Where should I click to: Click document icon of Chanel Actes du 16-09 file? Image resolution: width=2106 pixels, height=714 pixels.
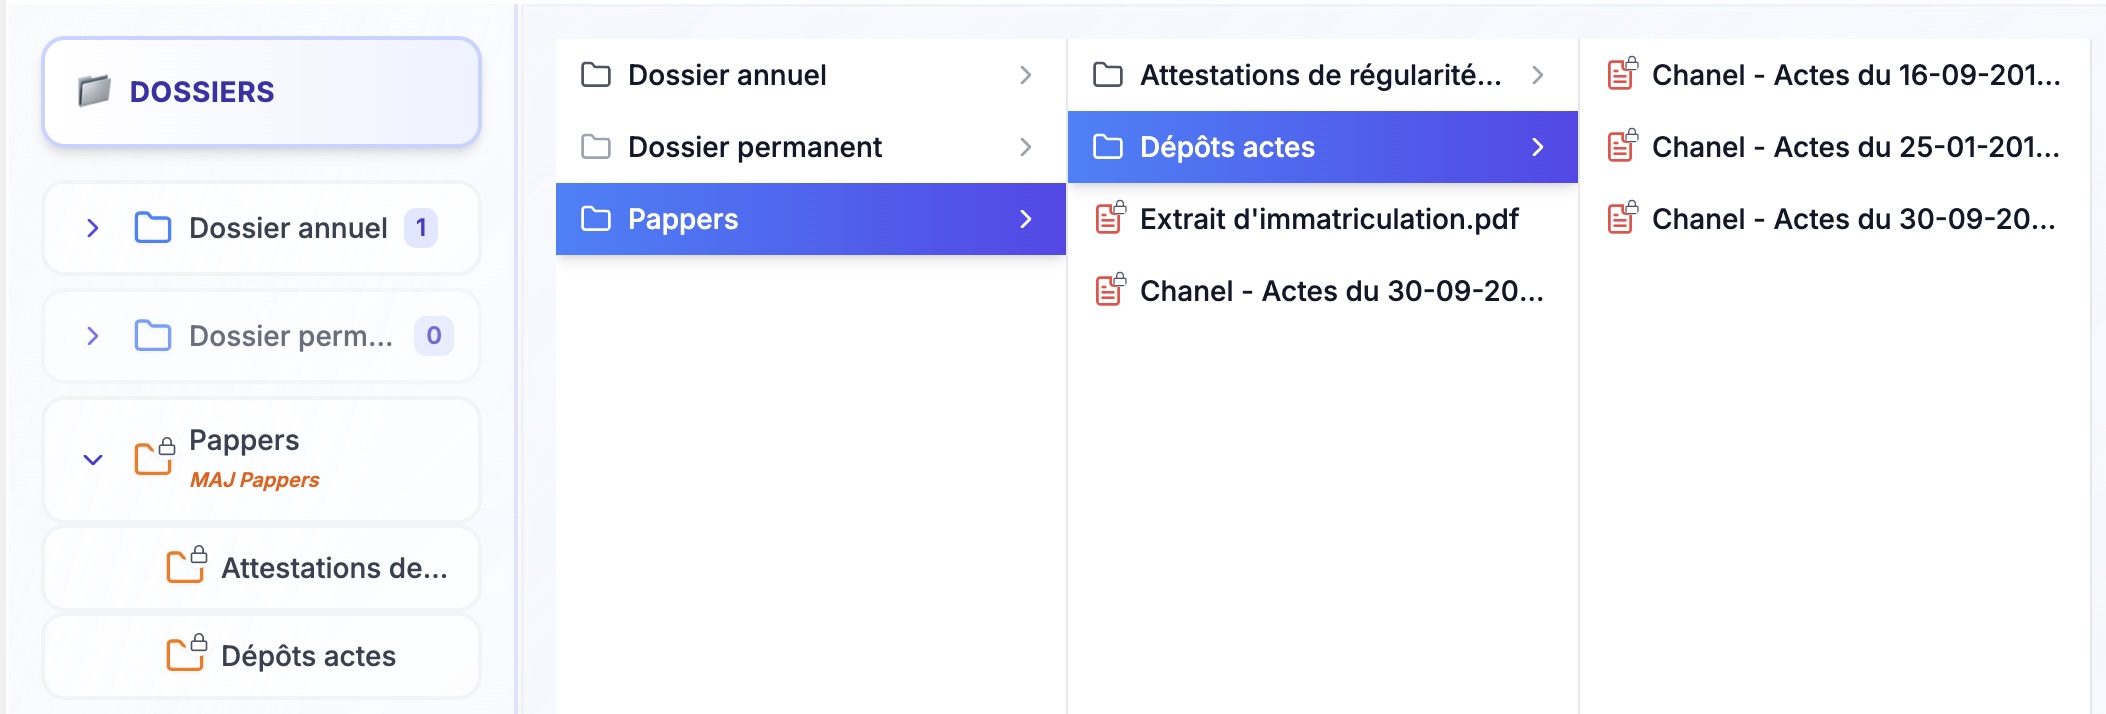click(1622, 74)
